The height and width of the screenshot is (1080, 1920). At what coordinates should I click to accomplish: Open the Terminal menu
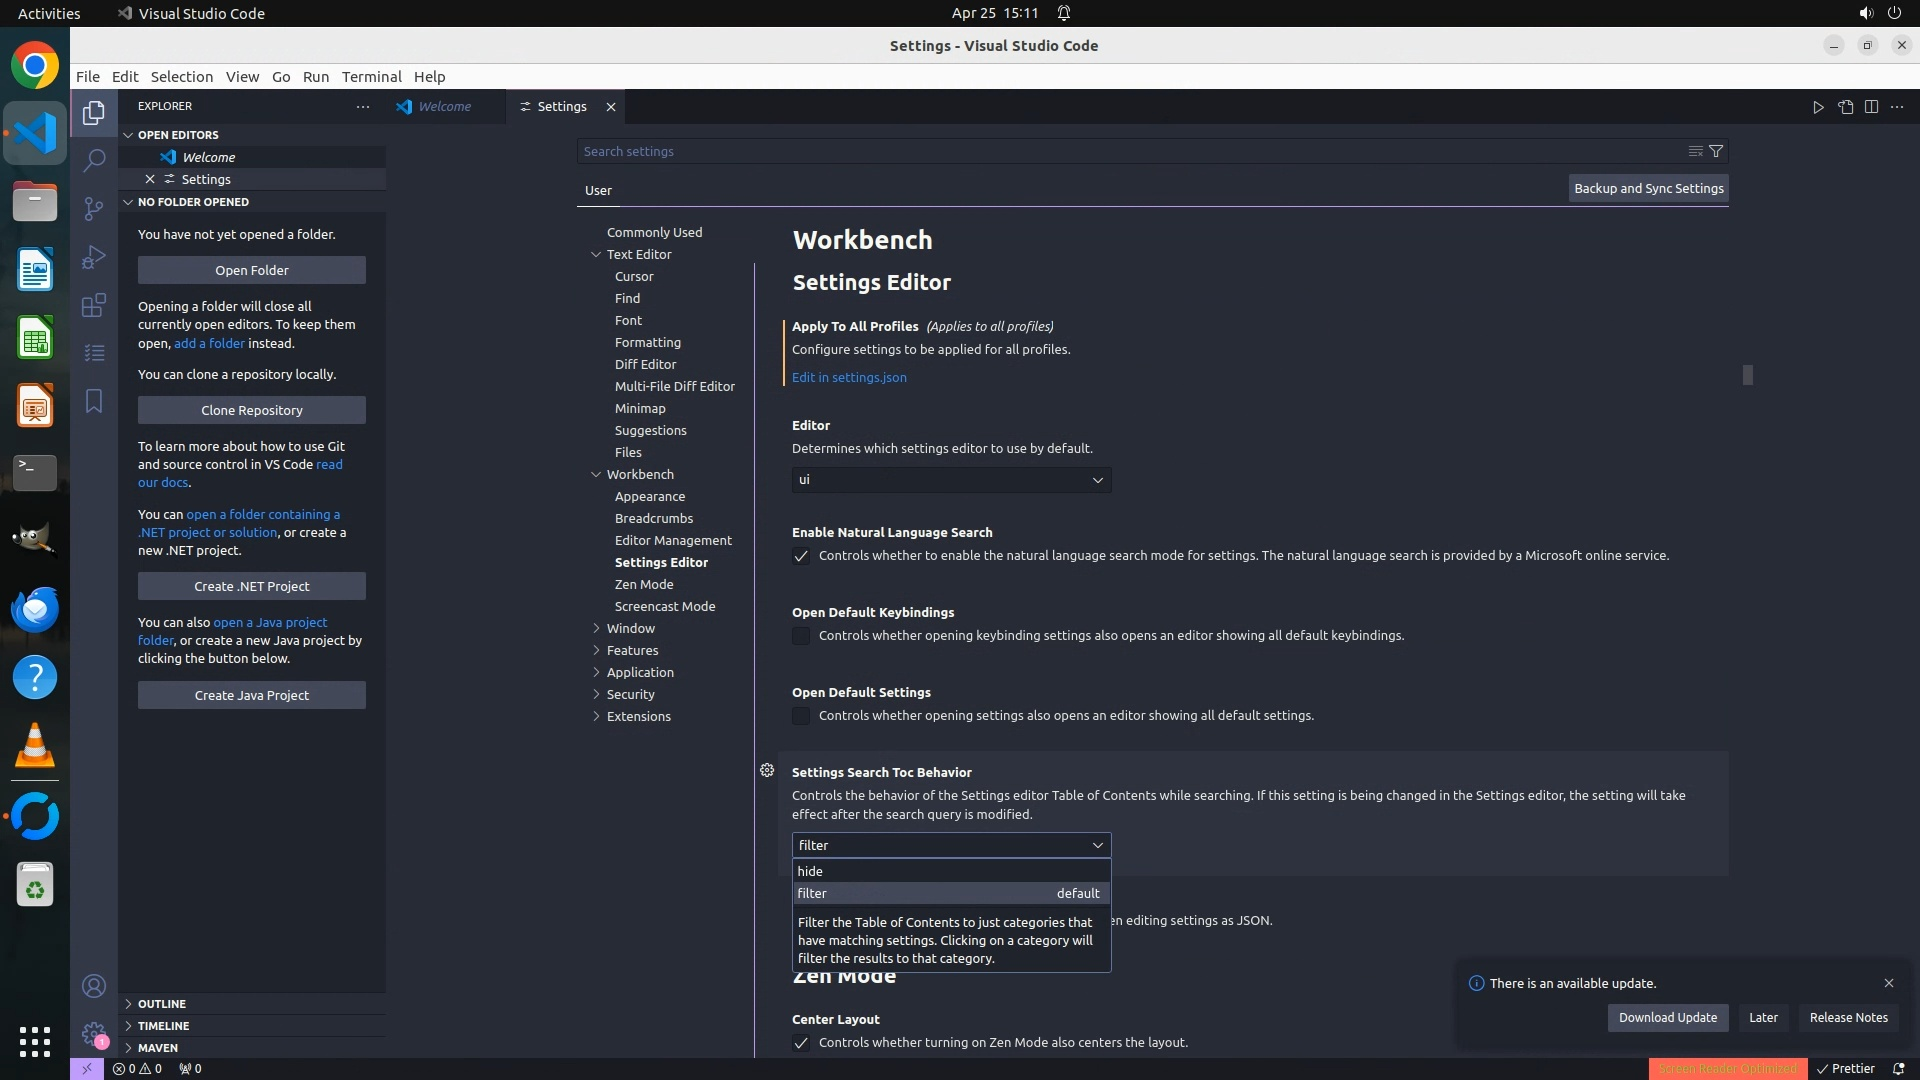click(x=371, y=77)
